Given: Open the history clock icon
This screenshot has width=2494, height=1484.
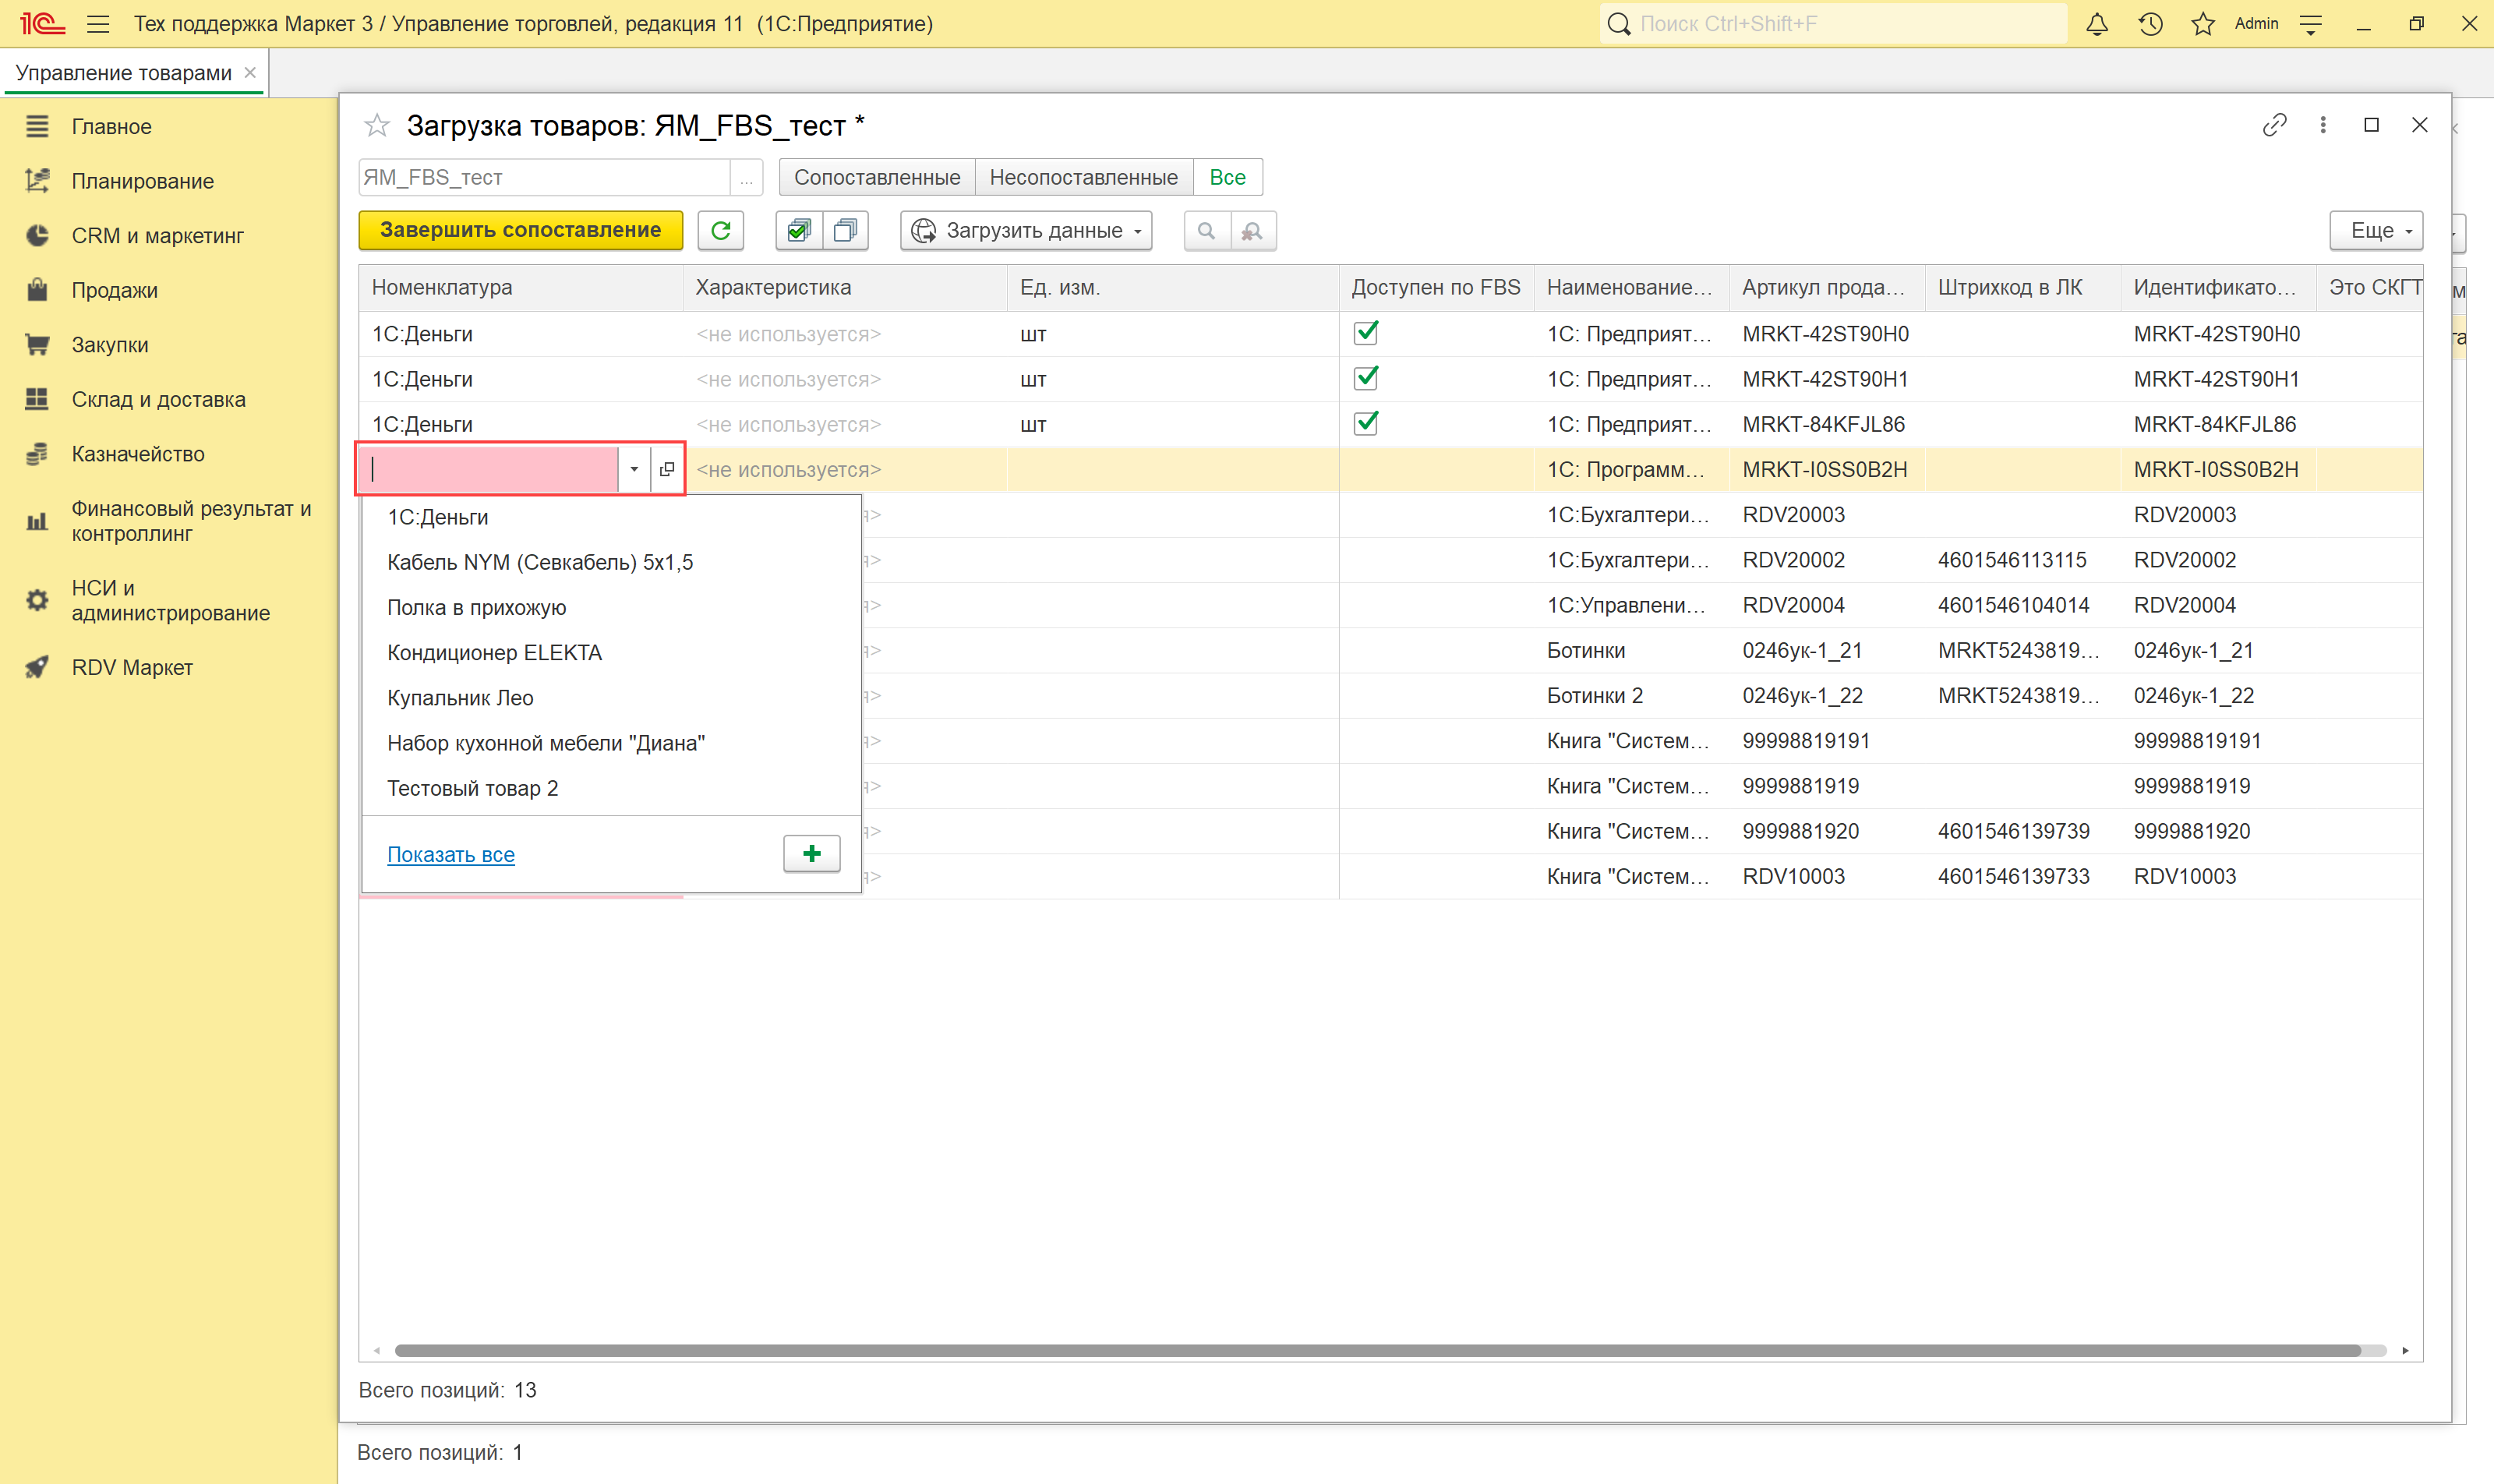Looking at the screenshot, I should (2150, 24).
